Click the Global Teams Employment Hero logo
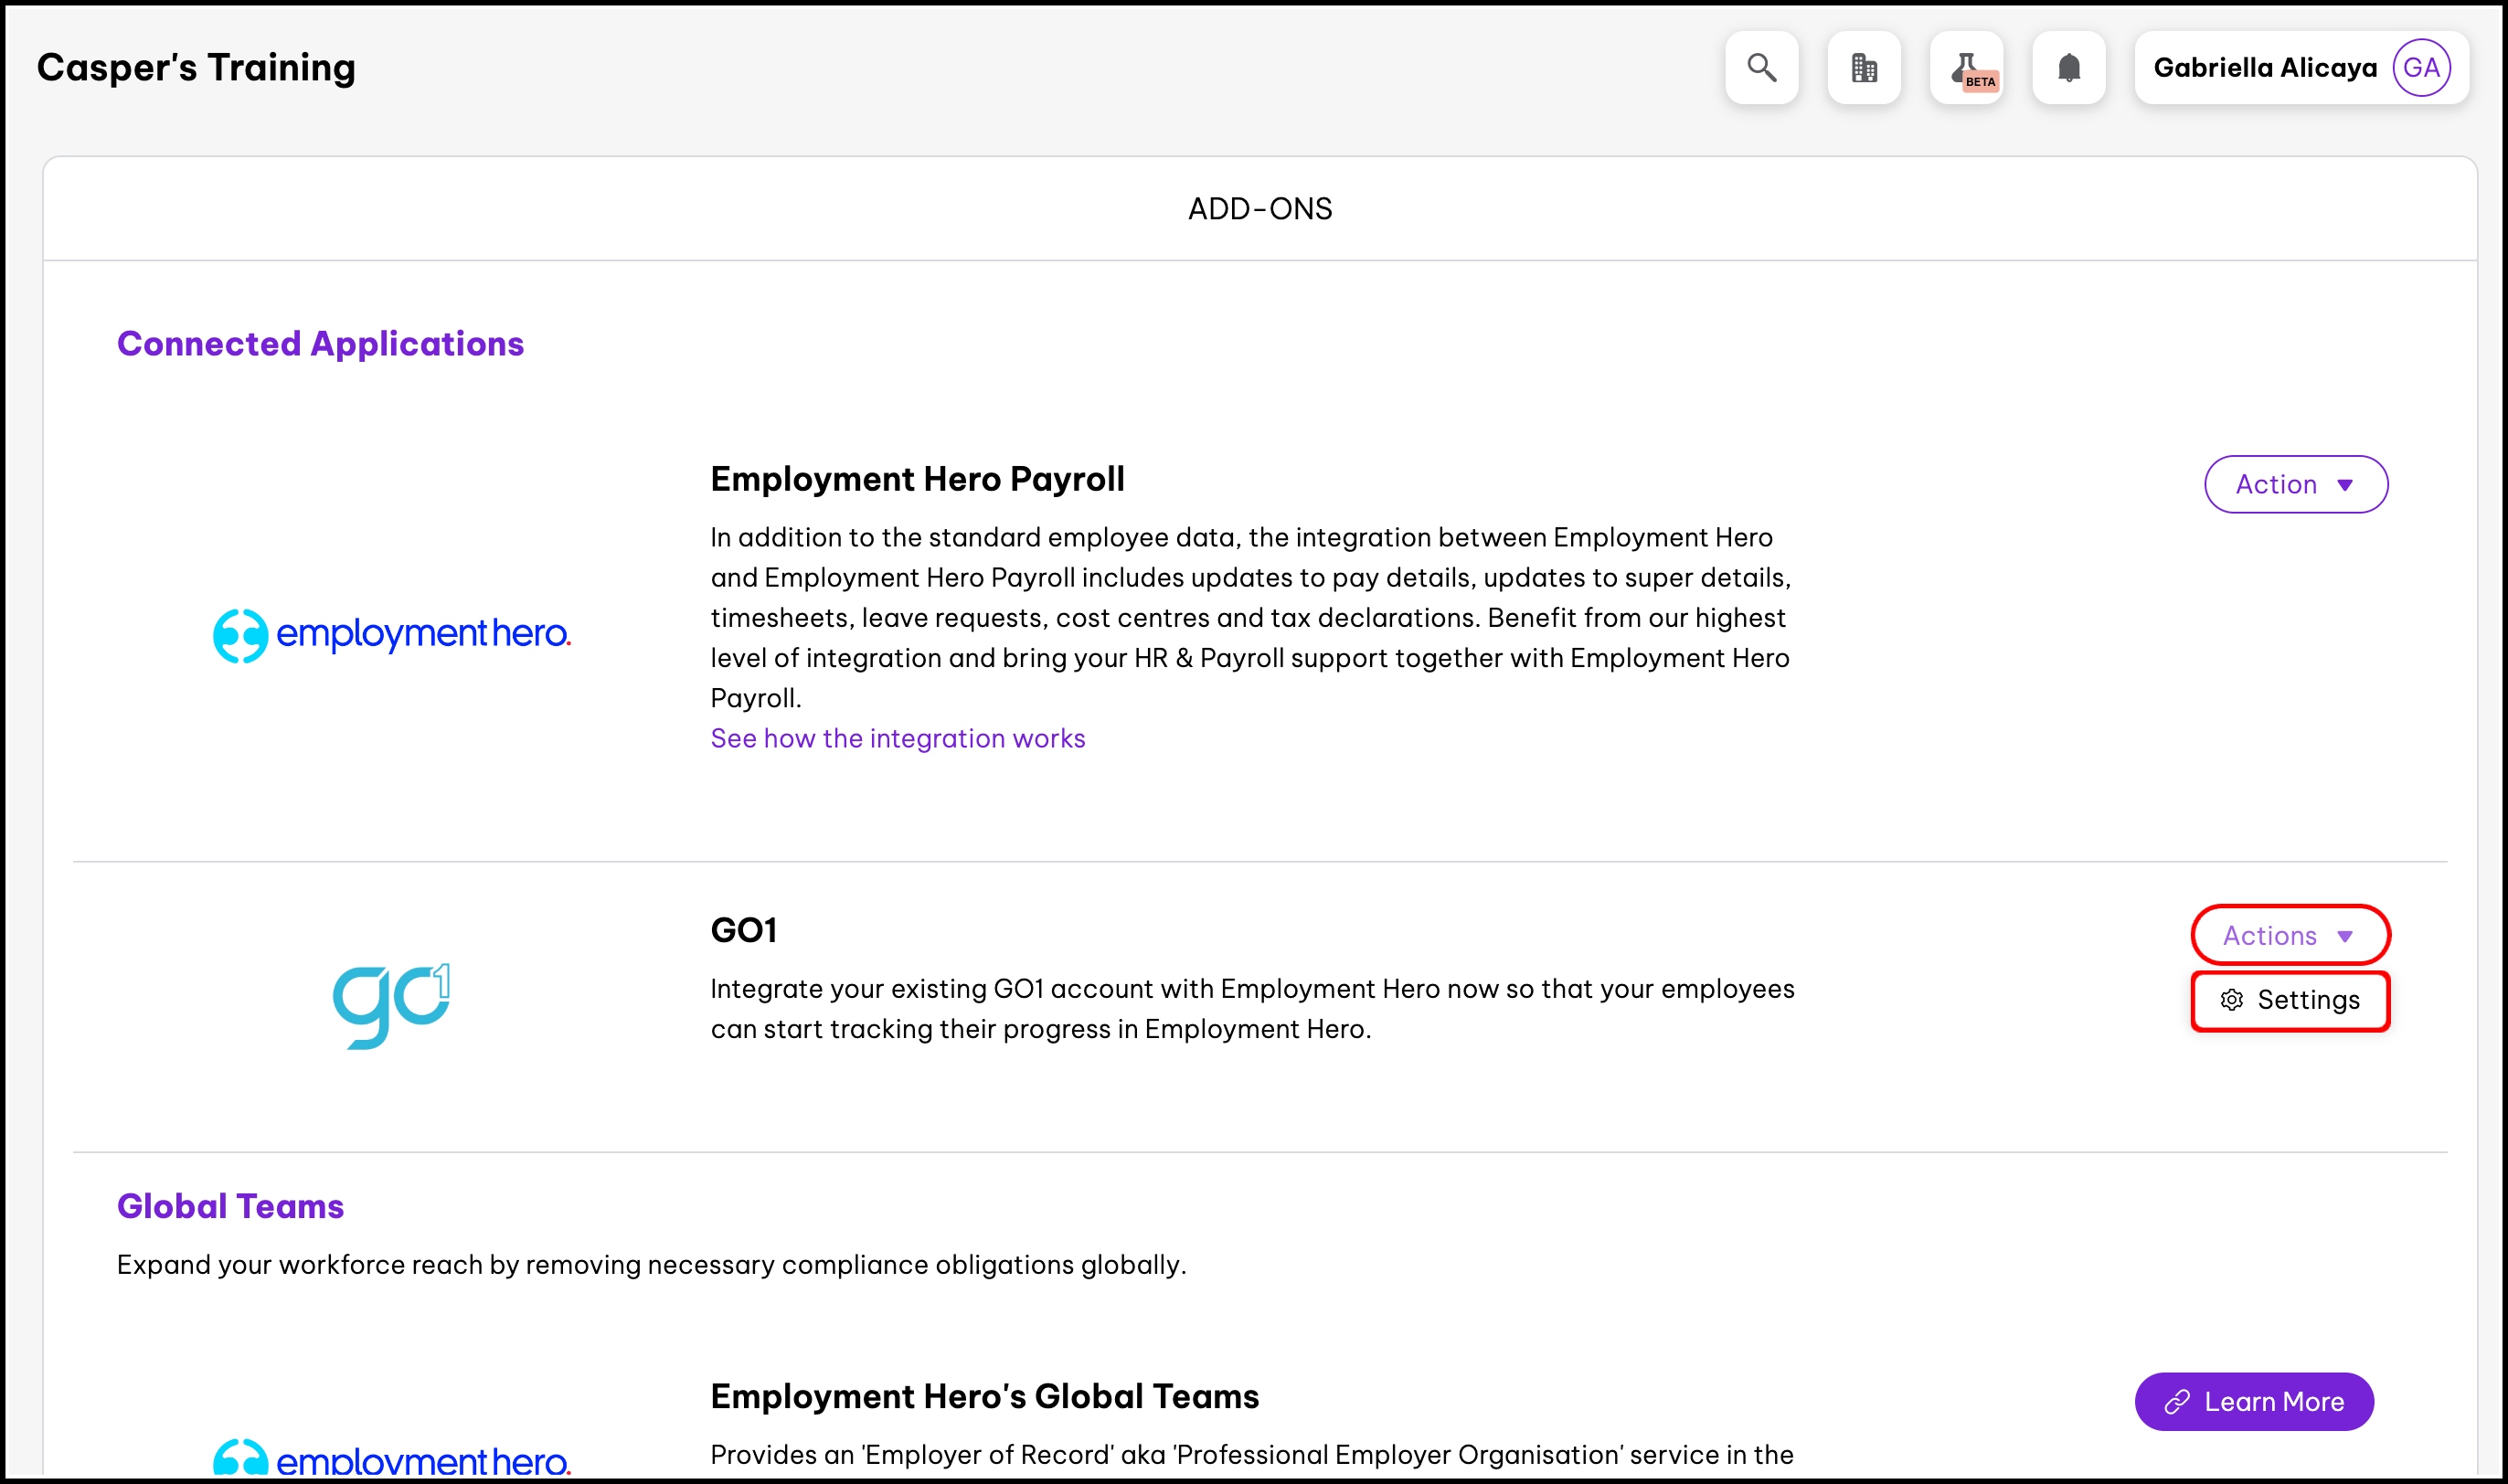The height and width of the screenshot is (1484, 2508). [391, 1458]
